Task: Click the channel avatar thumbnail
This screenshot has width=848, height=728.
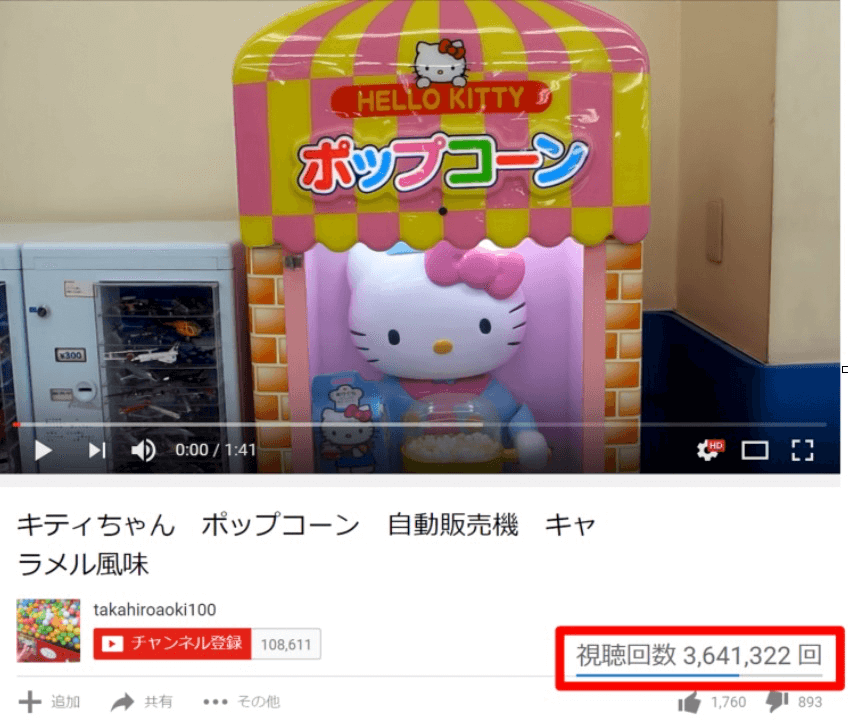Action: click(x=49, y=631)
